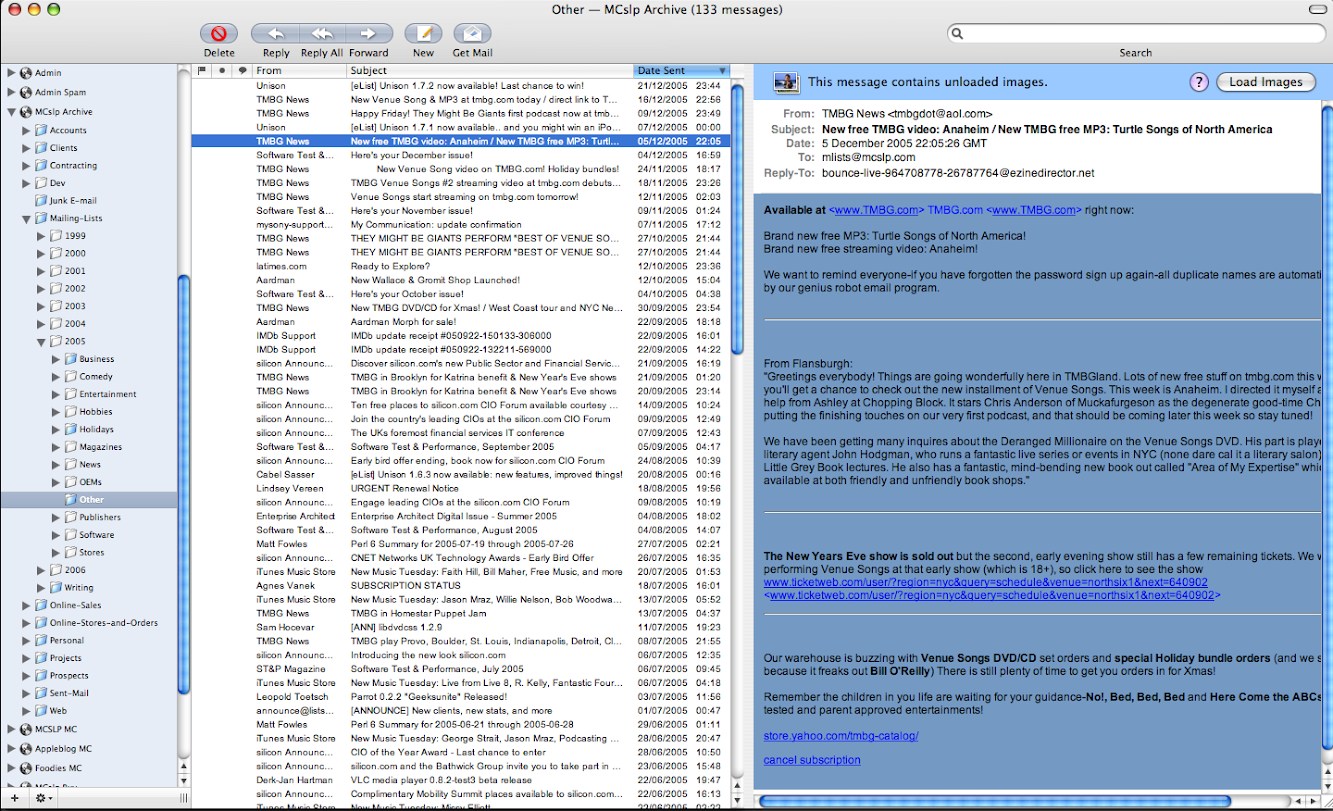This screenshot has width=1333, height=811.
Task: Sort messages by the From column
Action: click(x=299, y=71)
